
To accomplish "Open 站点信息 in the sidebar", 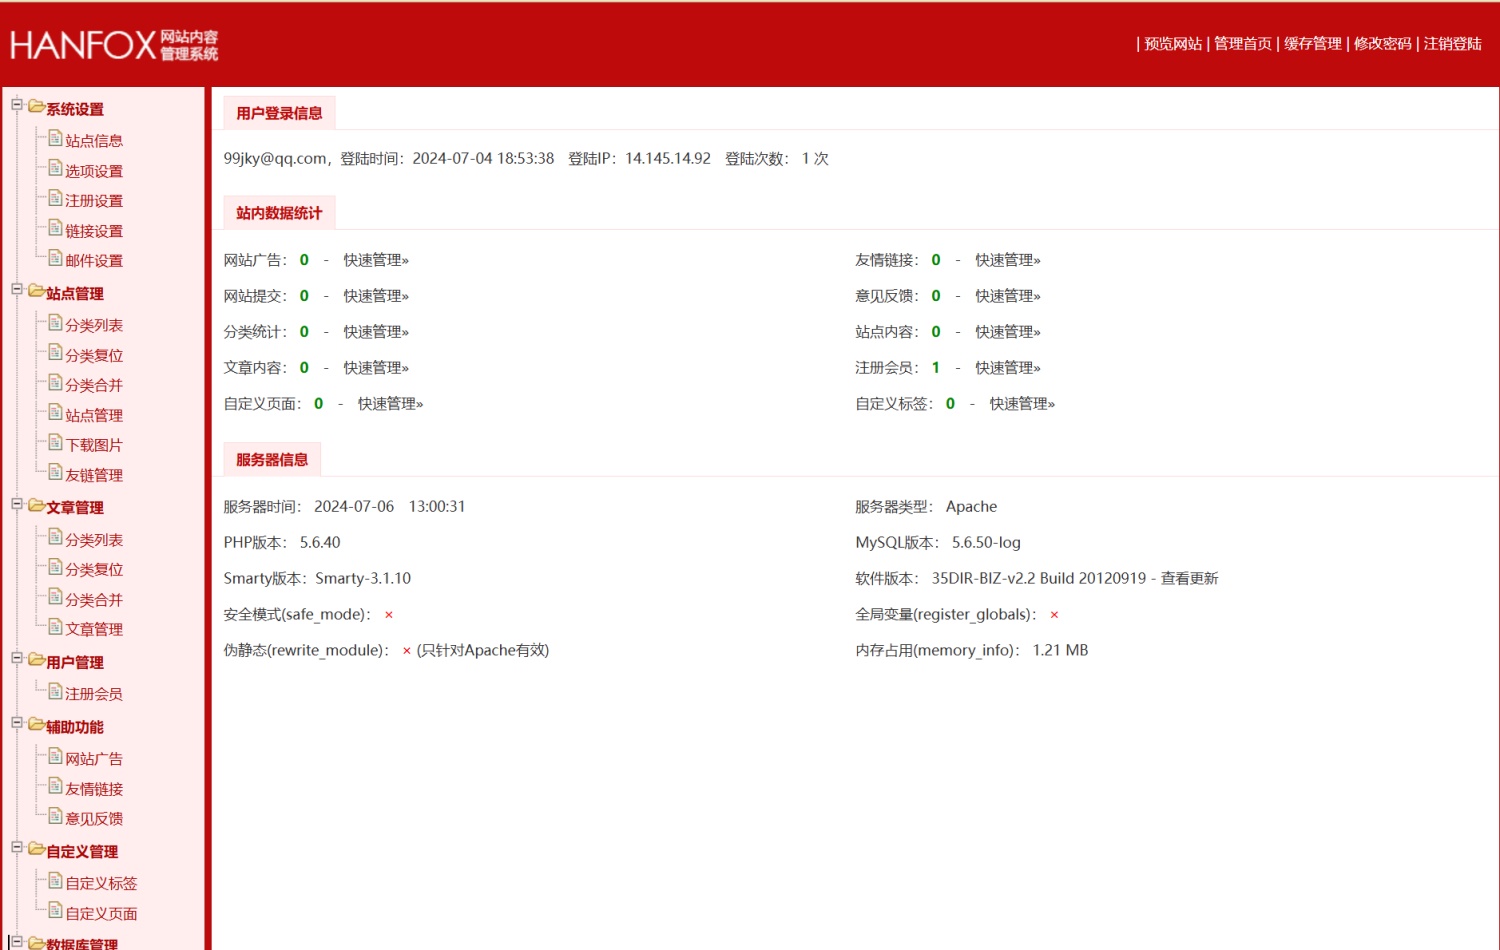I will tap(94, 141).
